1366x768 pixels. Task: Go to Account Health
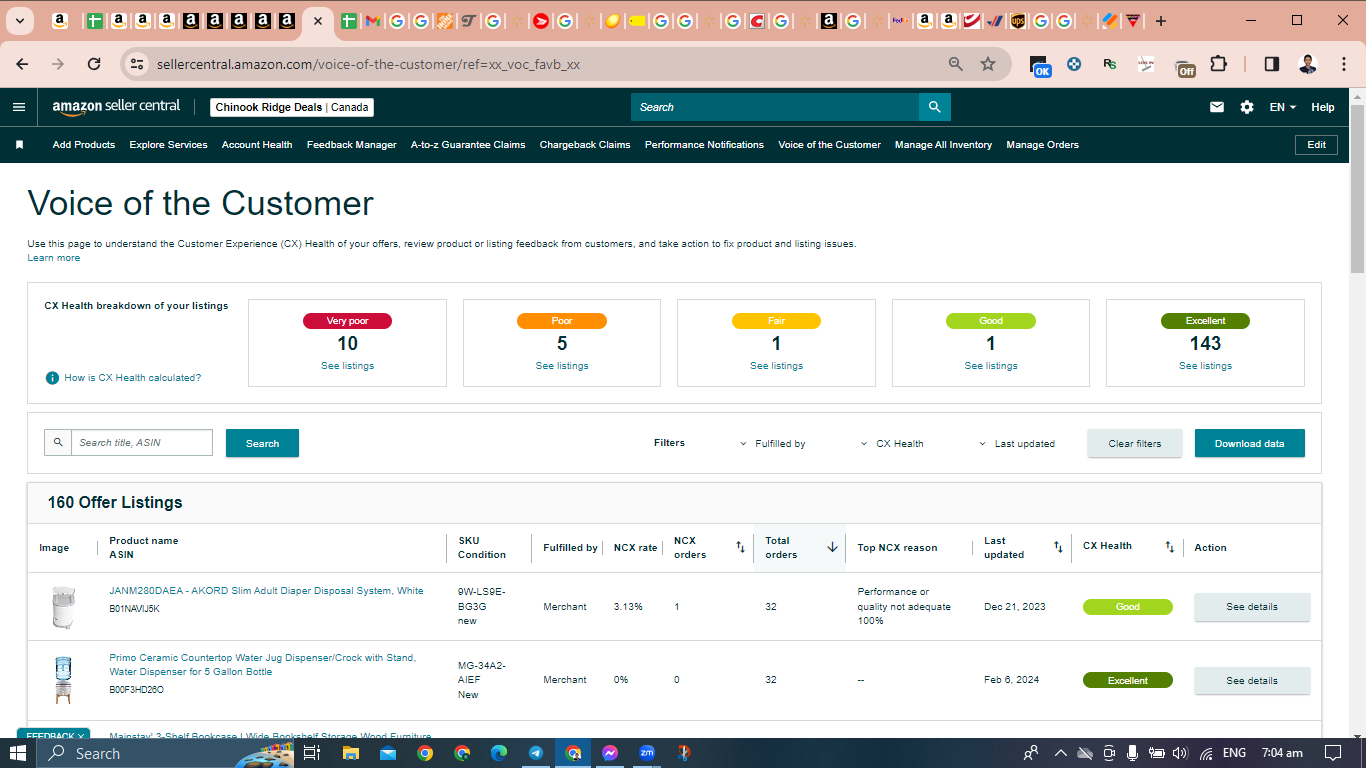point(257,145)
